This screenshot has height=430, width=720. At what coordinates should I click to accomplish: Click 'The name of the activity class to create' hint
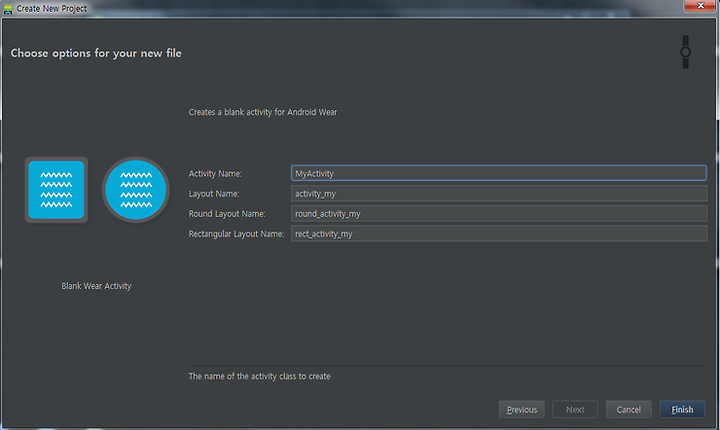point(259,376)
